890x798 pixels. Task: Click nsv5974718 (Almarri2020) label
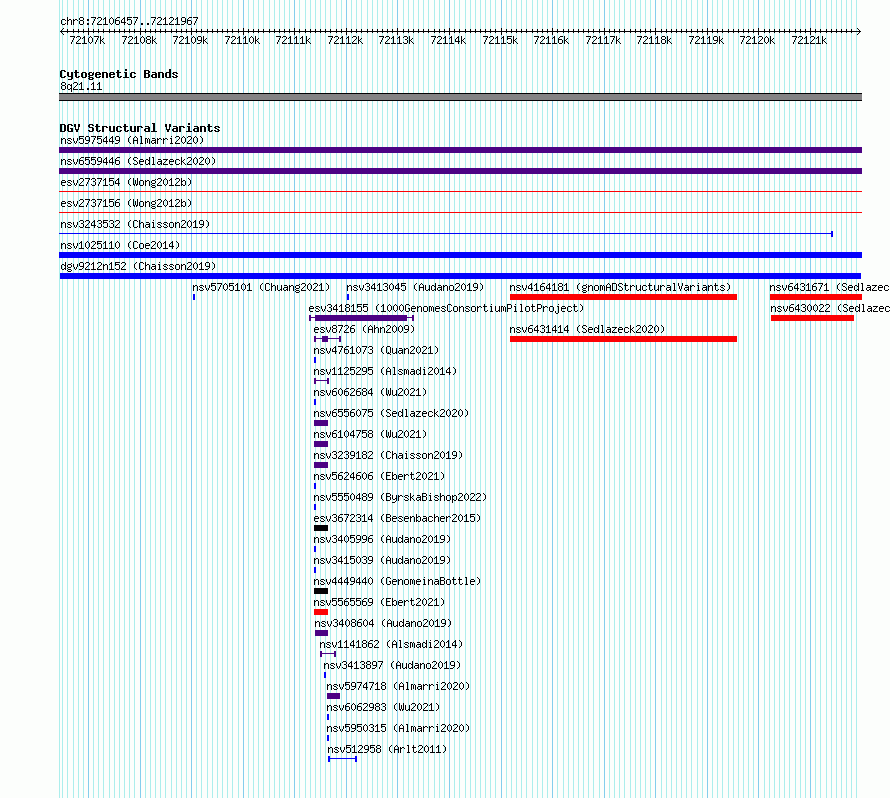coord(398,686)
